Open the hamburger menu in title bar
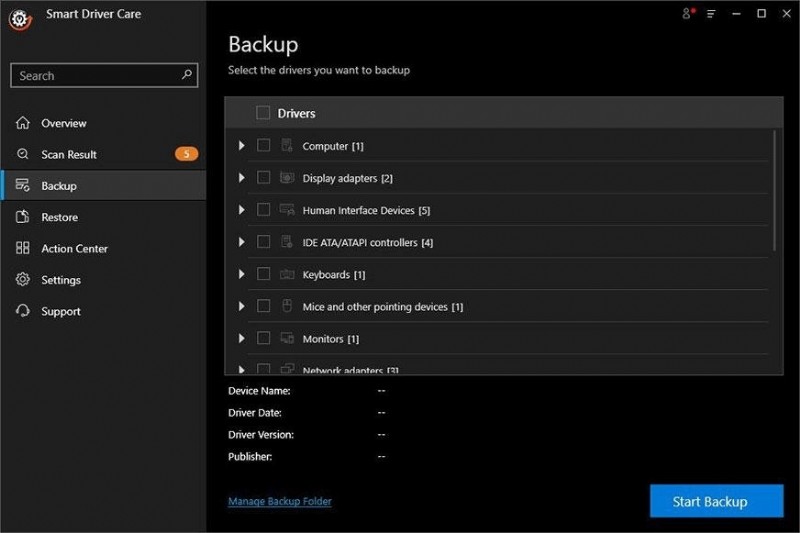This screenshot has height=533, width=800. point(711,14)
